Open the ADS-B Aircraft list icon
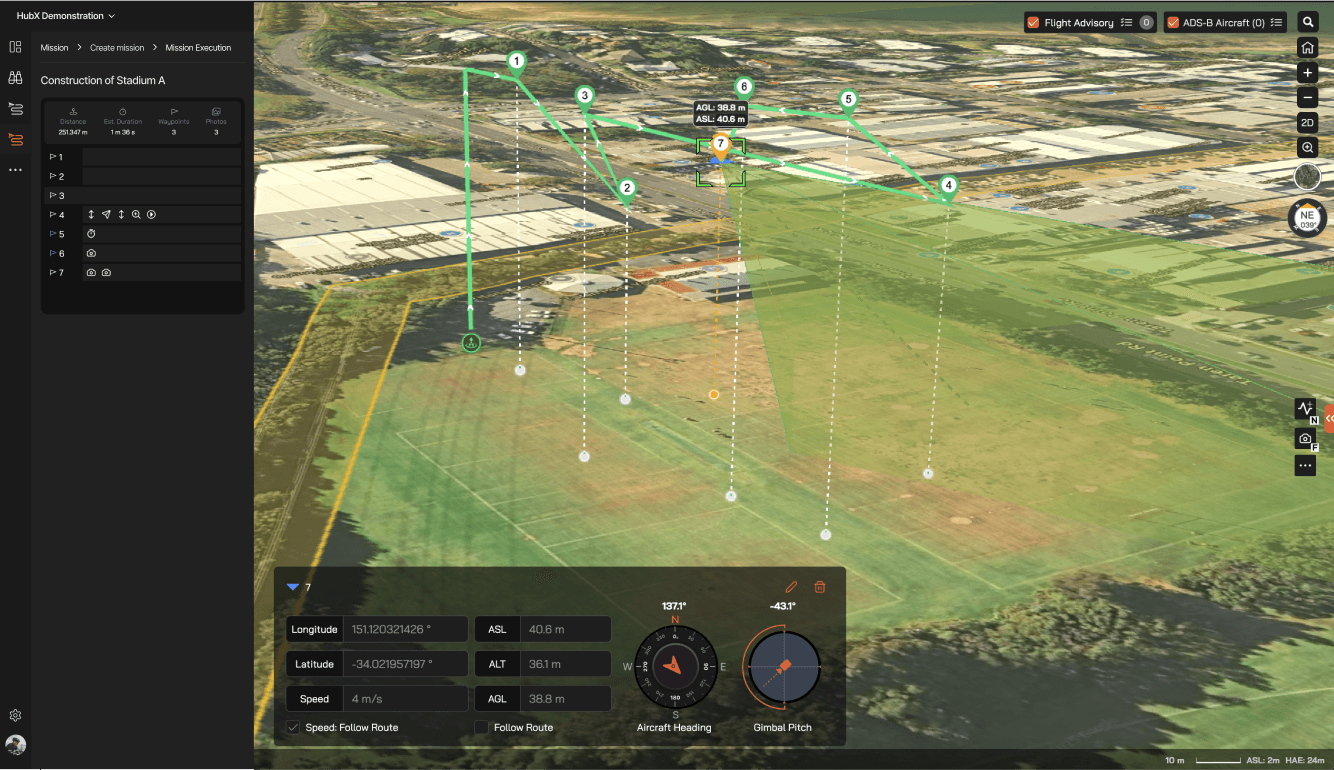The height and width of the screenshot is (770, 1334). click(1276, 22)
